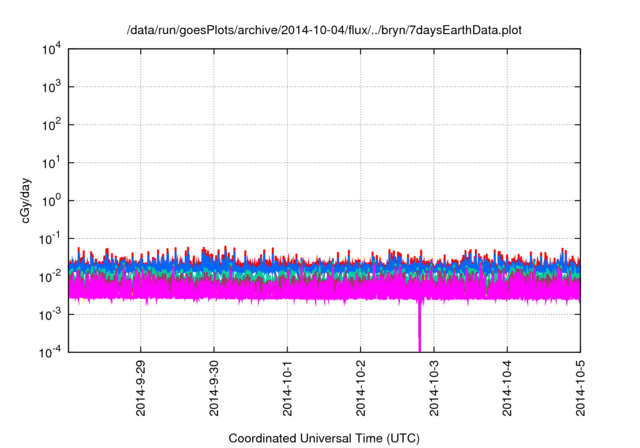Viewport: 640px width, 448px height.
Task: Click the plot title file path
Action: [x=324, y=31]
